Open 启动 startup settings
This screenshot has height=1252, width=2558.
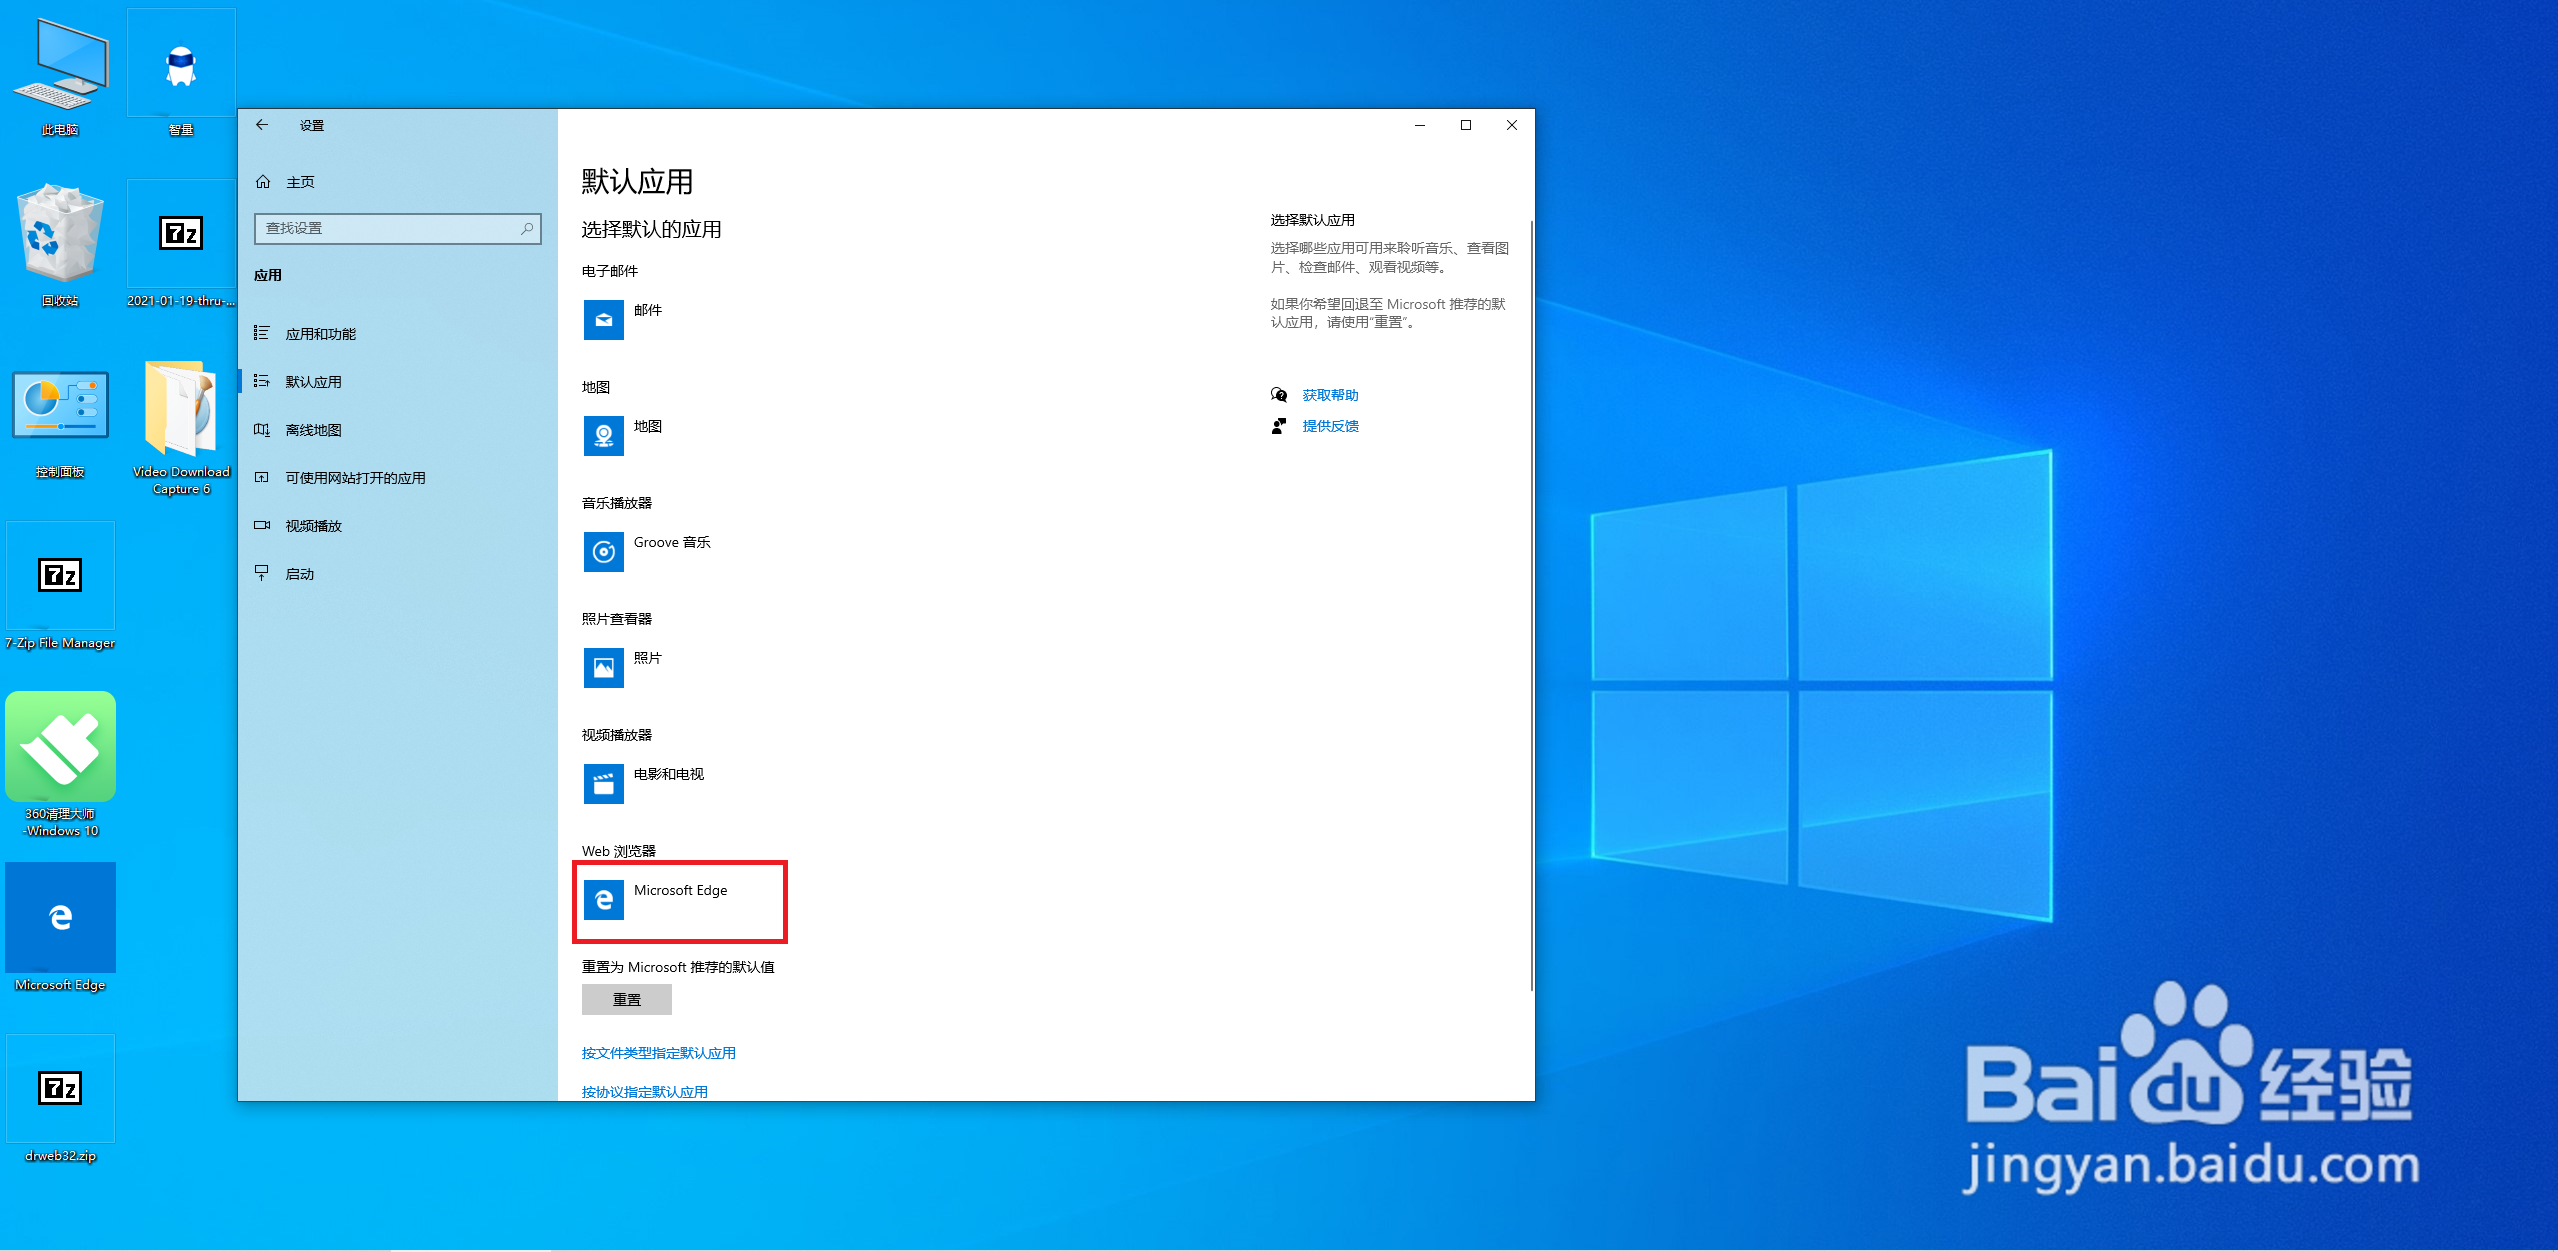click(x=299, y=574)
